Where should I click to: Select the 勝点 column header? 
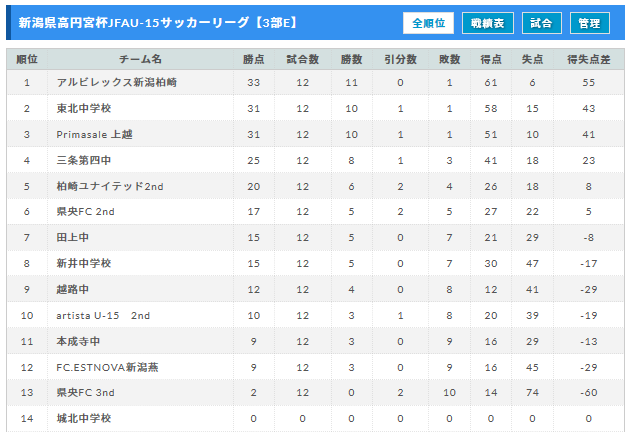click(254, 60)
